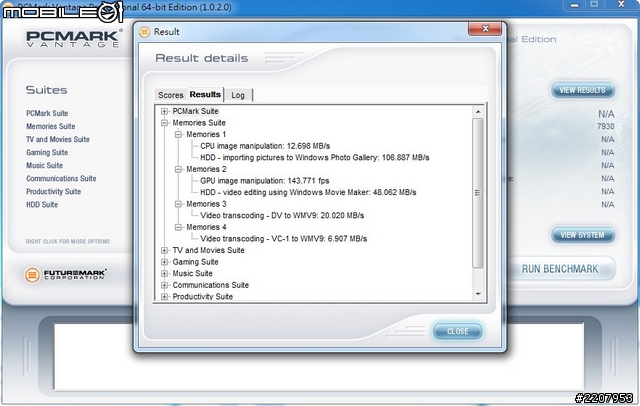Select 'HDD - importing pictures to Windows Photo Gallery' row
The width and height of the screenshot is (640, 406).
click(x=315, y=158)
